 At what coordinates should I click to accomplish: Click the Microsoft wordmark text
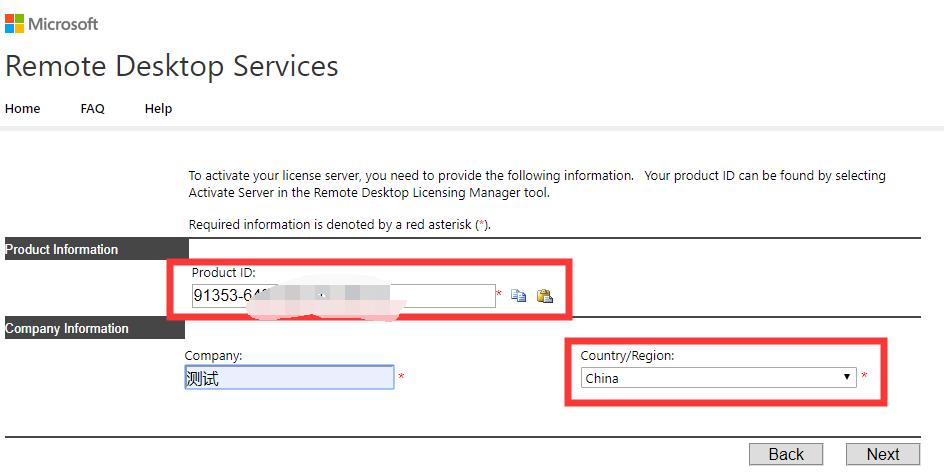pyautogui.click(x=63, y=24)
